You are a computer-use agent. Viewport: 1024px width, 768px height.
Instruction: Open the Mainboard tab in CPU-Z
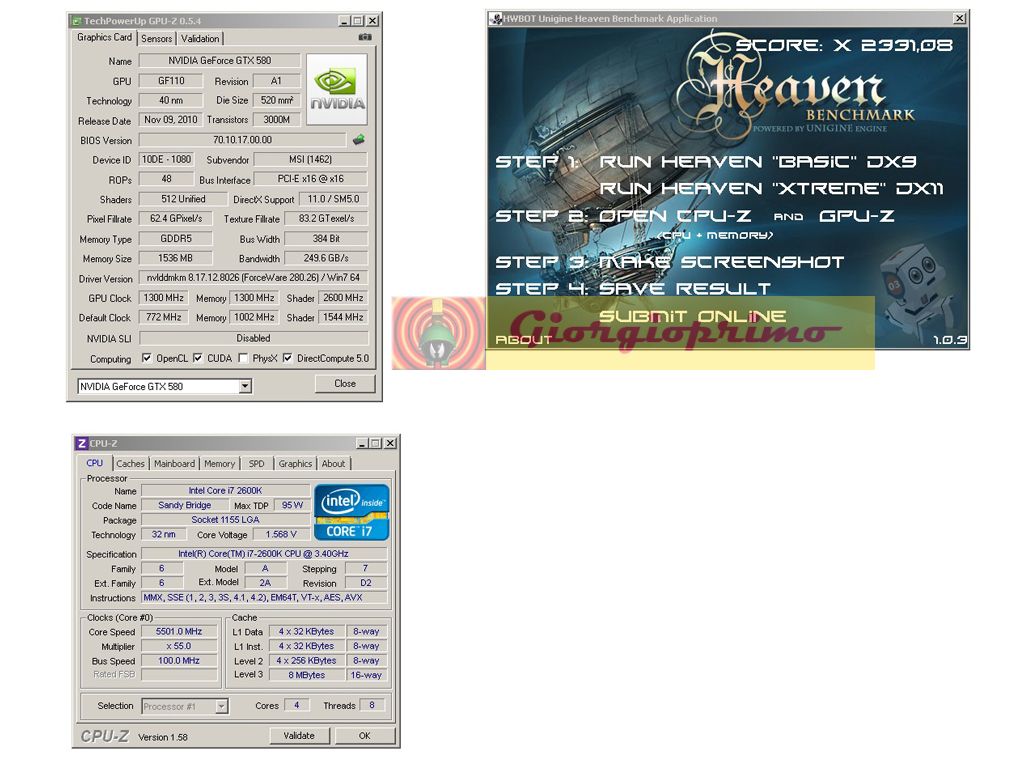(x=174, y=464)
